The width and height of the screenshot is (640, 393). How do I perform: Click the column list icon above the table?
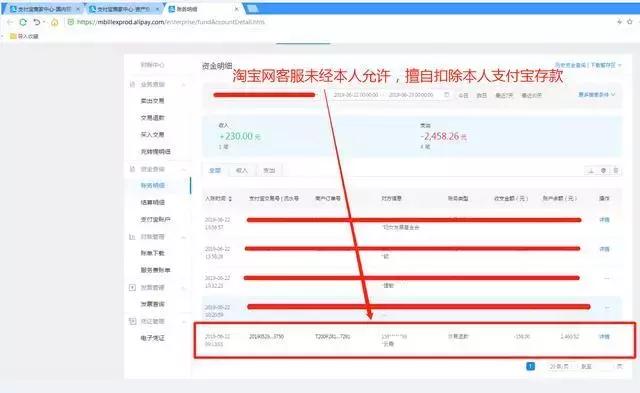pos(616,171)
